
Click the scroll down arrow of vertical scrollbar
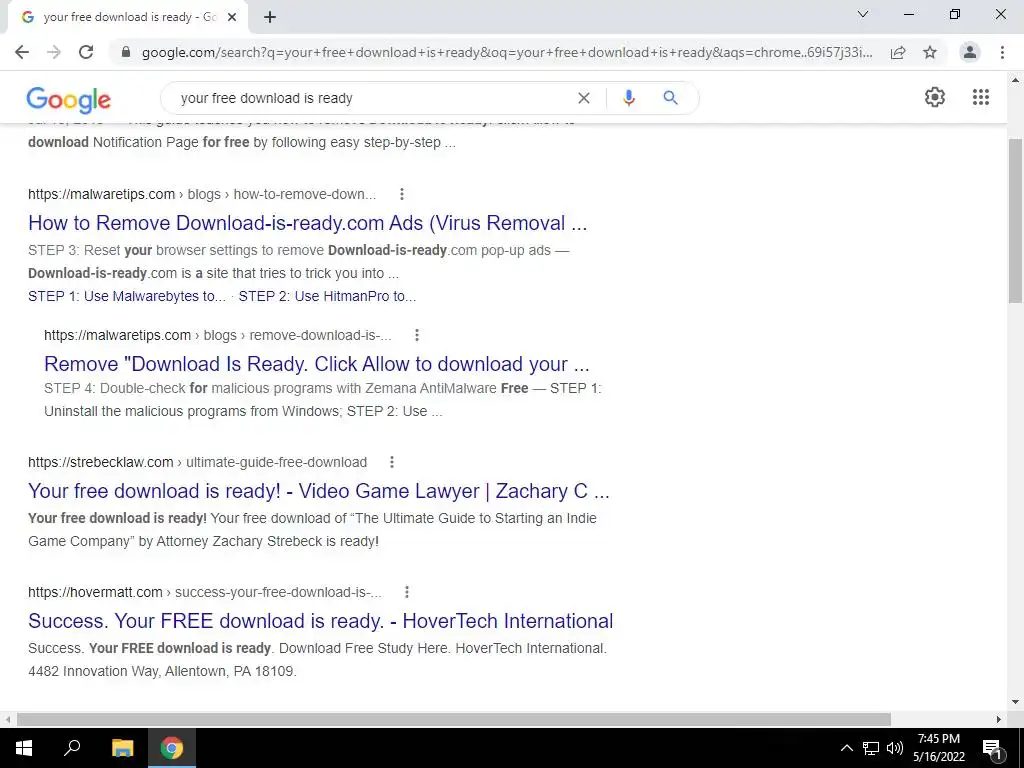point(1015,703)
